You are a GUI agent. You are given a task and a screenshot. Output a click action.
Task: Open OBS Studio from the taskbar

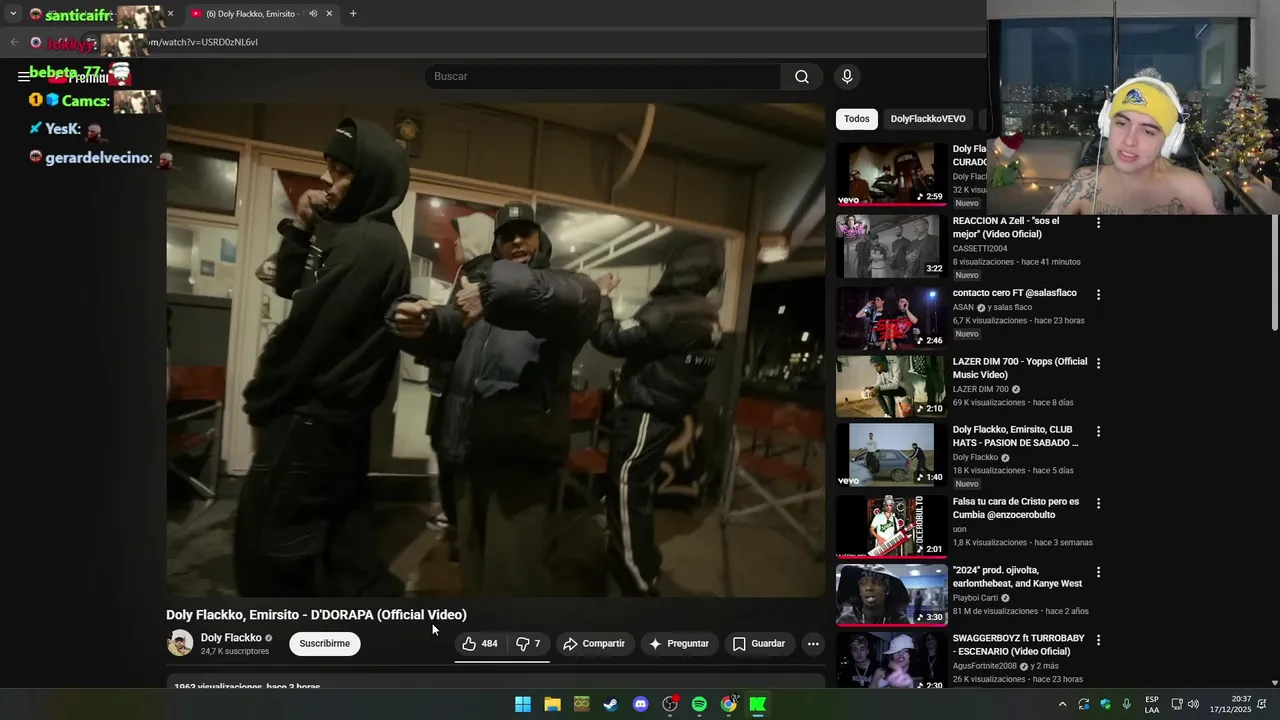(x=670, y=705)
